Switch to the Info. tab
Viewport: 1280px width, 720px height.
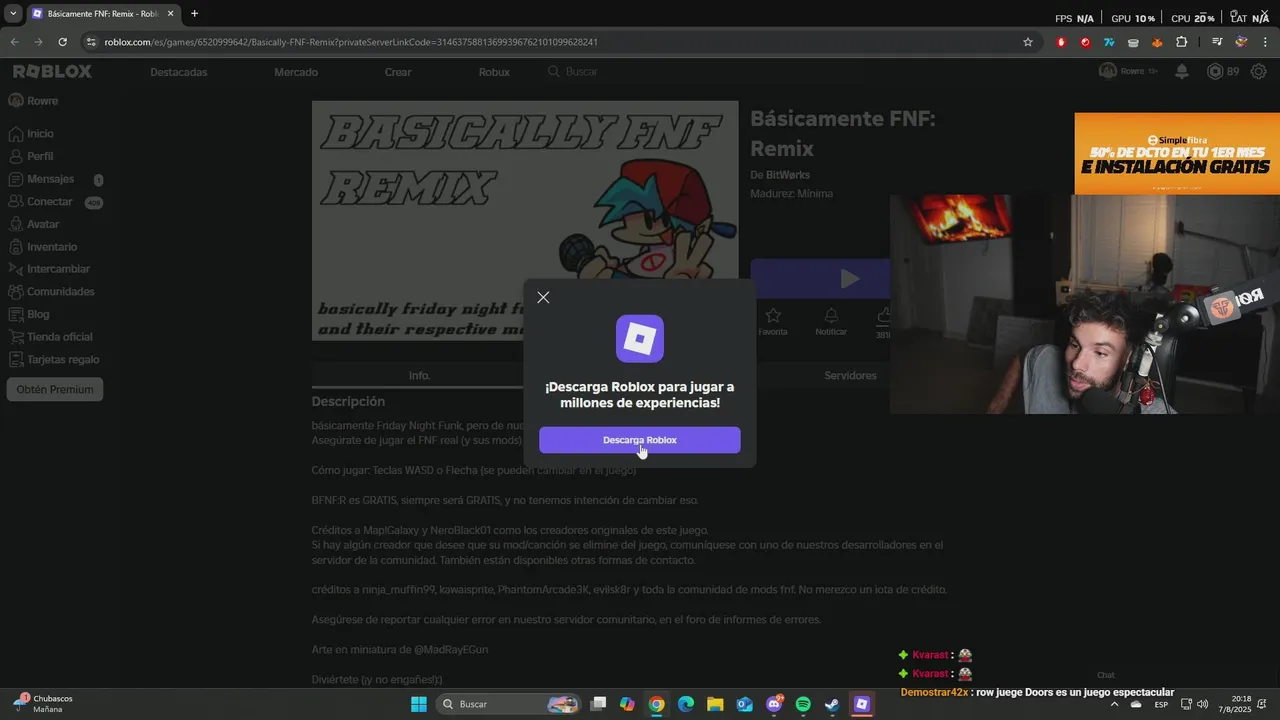pyautogui.click(x=419, y=375)
